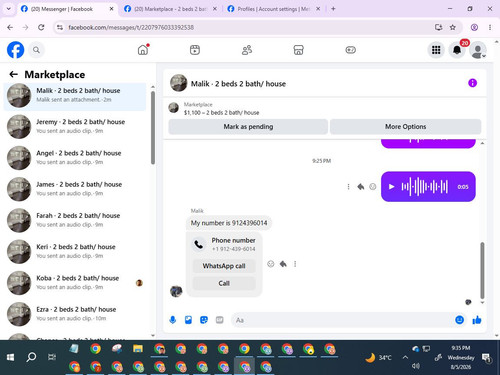
Task: React to Malik's phone number card
Action: coord(271,264)
